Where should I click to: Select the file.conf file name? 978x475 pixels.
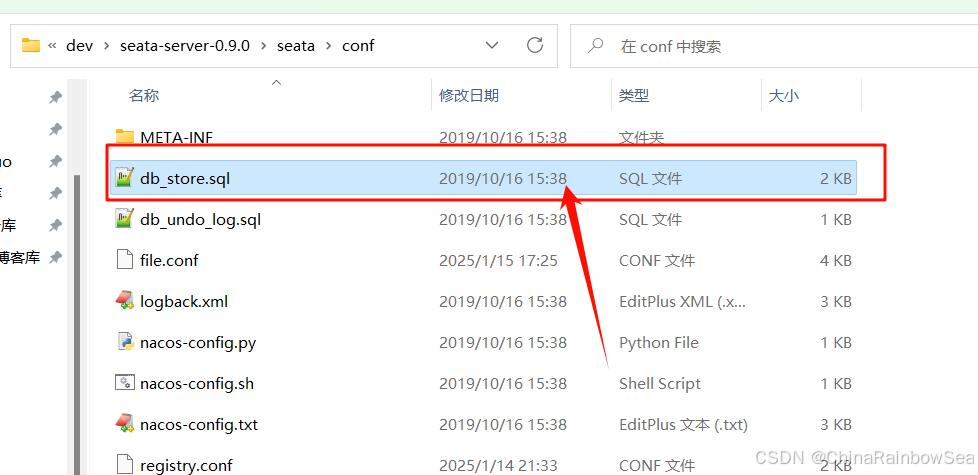point(169,261)
